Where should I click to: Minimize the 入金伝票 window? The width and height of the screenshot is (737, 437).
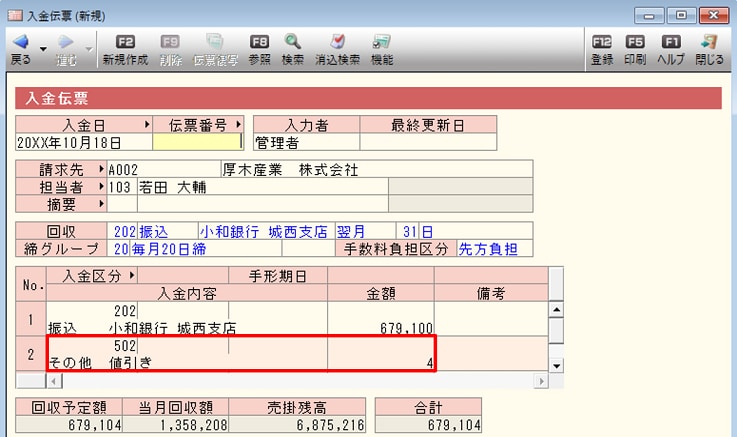click(649, 16)
